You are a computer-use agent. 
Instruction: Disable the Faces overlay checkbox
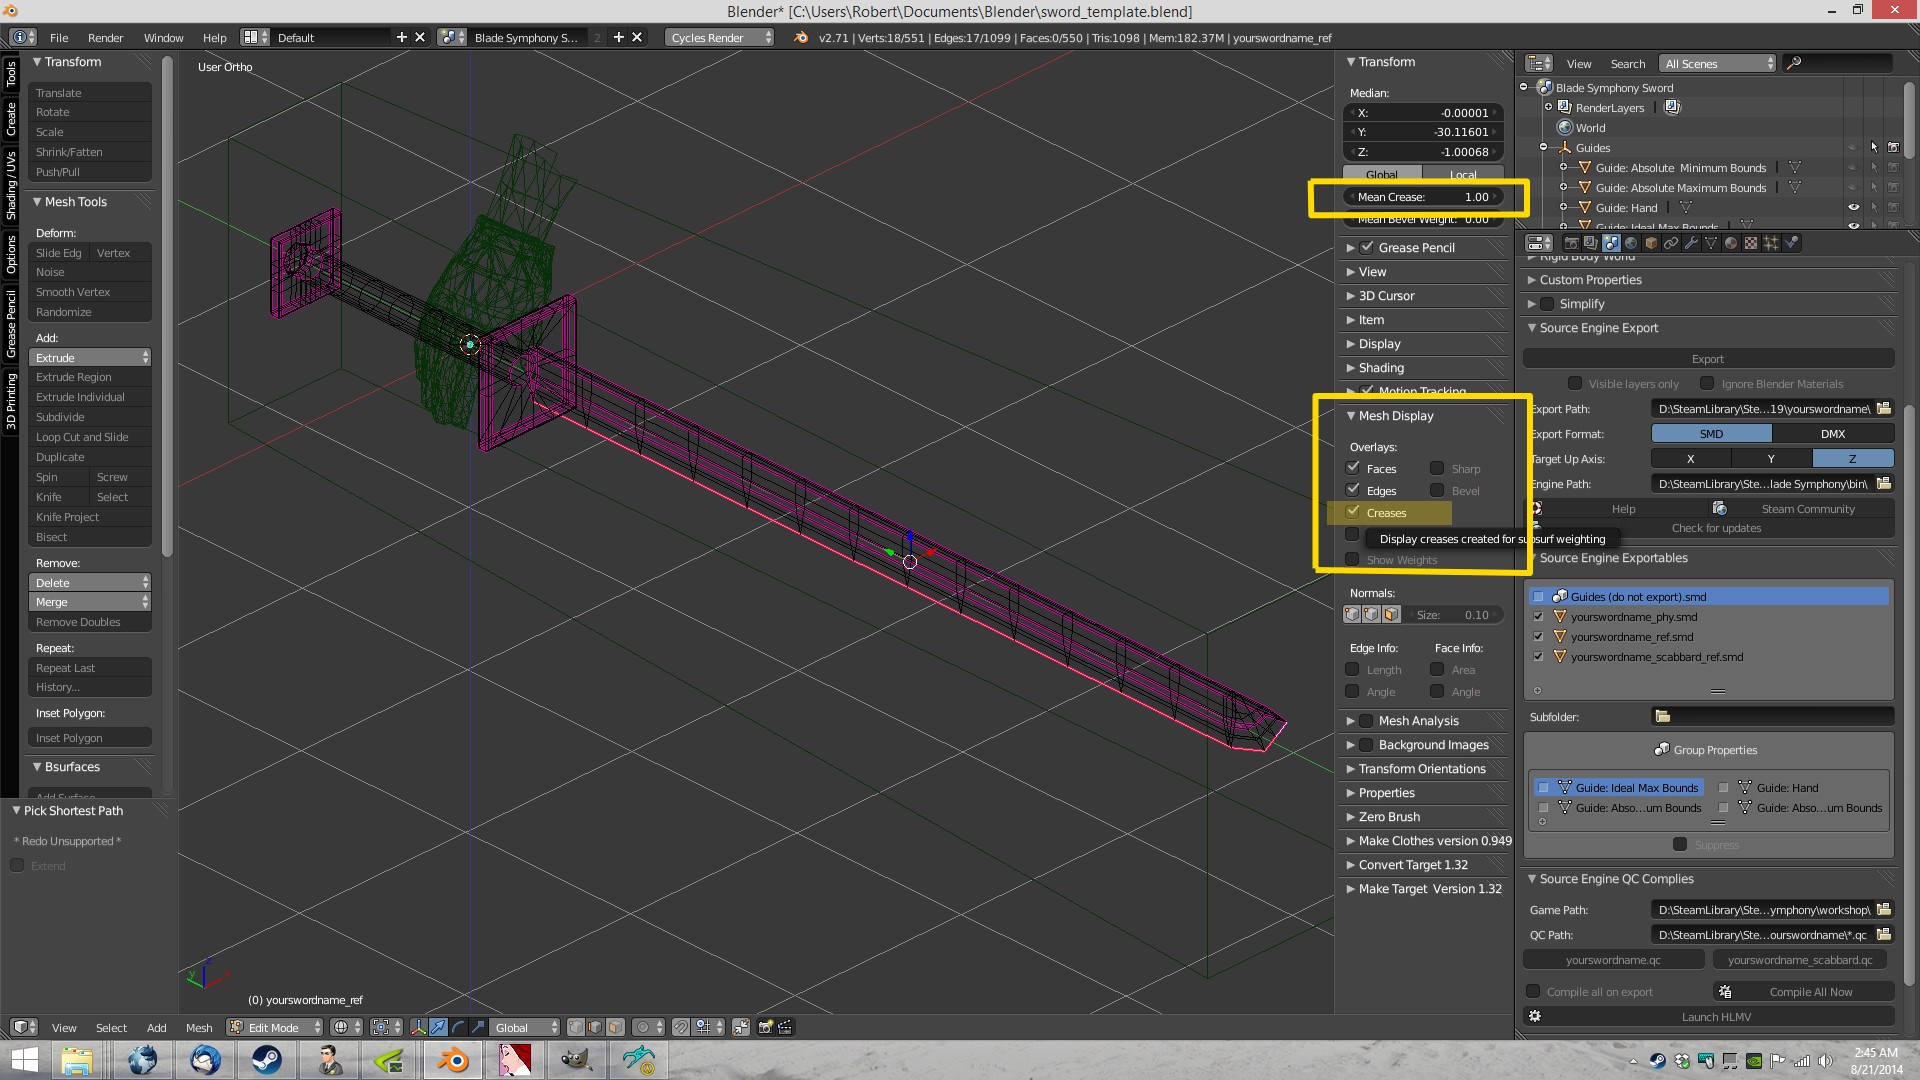[1353, 468]
